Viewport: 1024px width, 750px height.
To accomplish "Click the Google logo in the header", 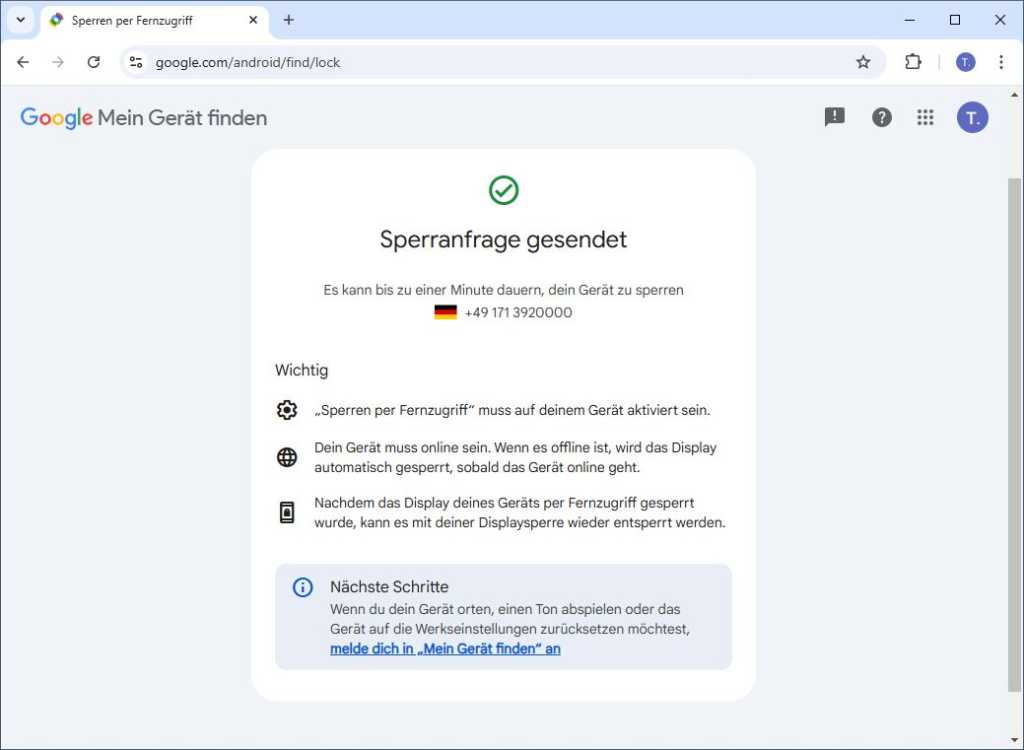I will [x=55, y=117].
